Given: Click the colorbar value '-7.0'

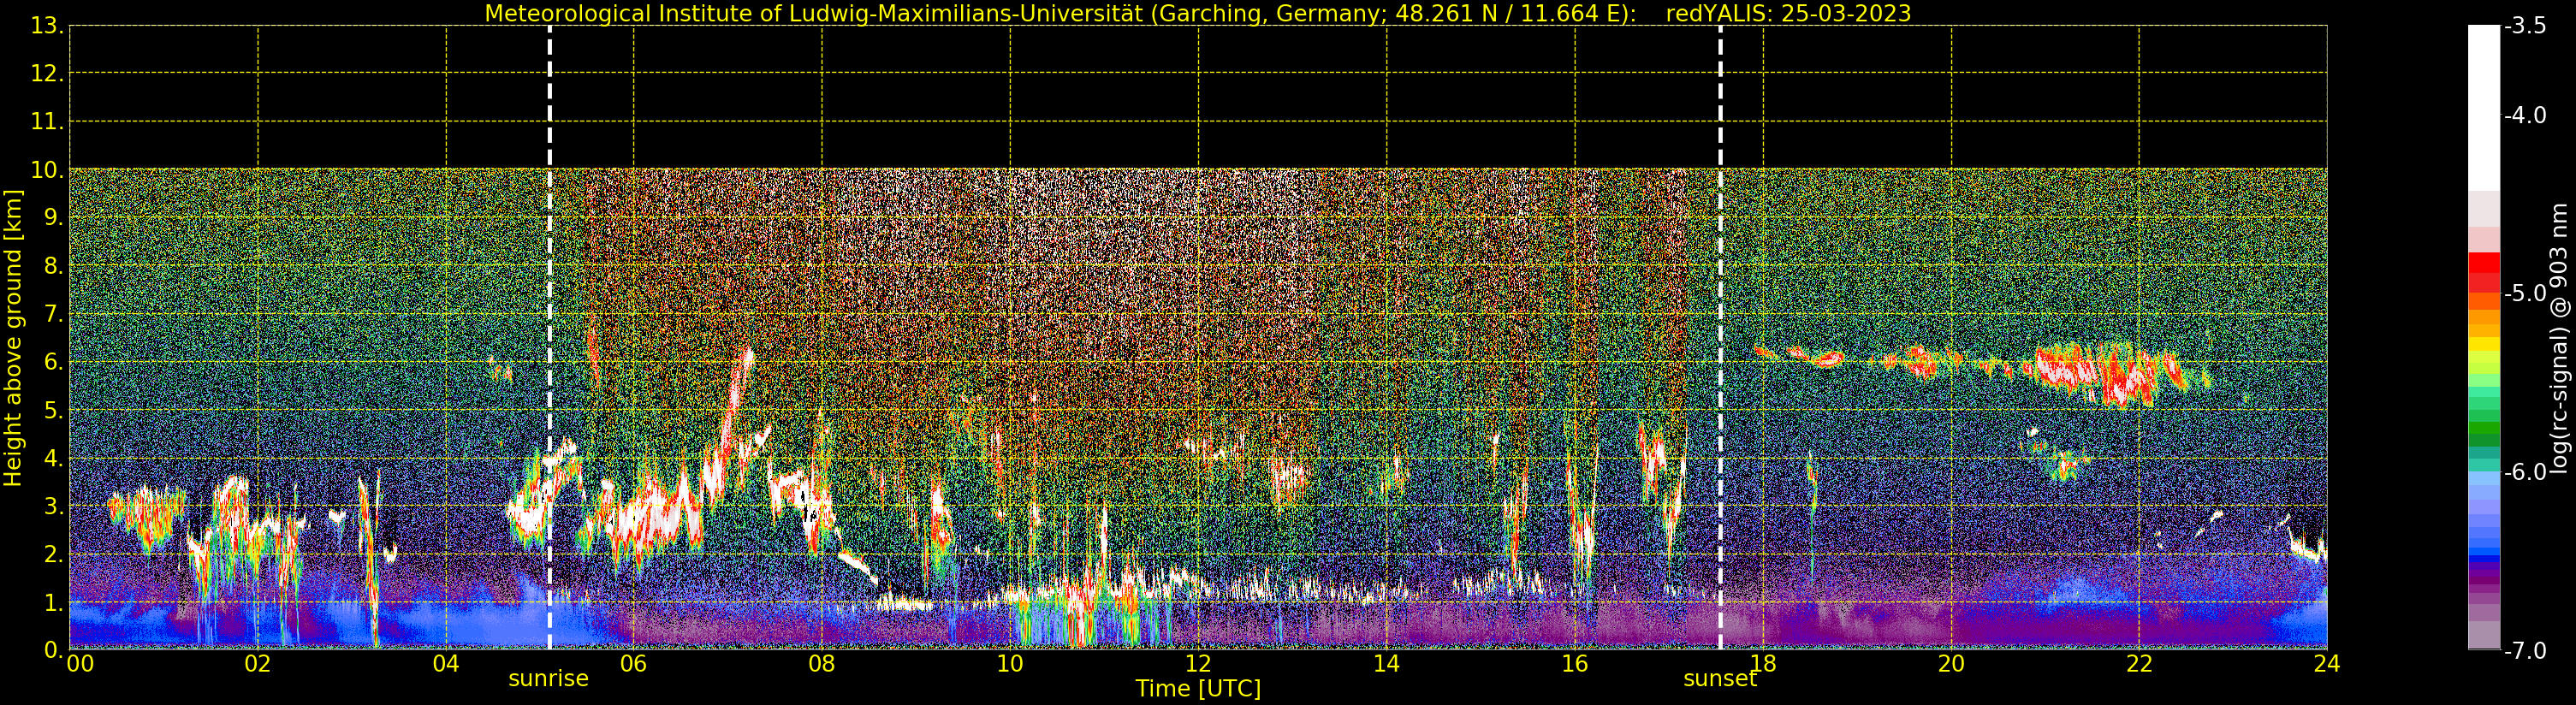Looking at the screenshot, I should [x=2525, y=650].
